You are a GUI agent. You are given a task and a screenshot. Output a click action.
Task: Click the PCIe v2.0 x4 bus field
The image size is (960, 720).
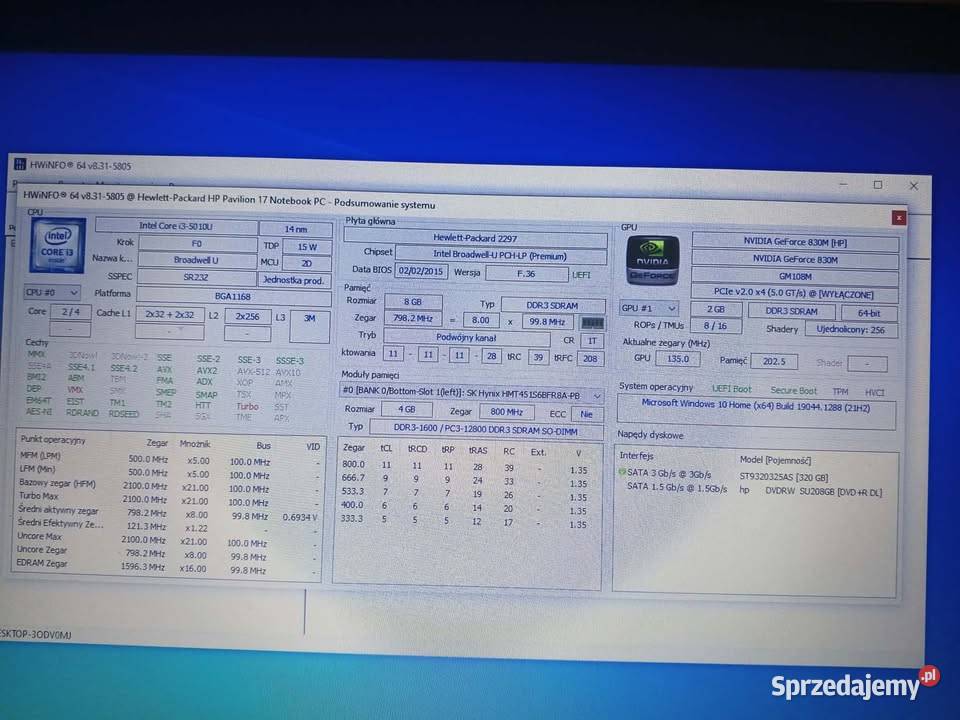(794, 294)
